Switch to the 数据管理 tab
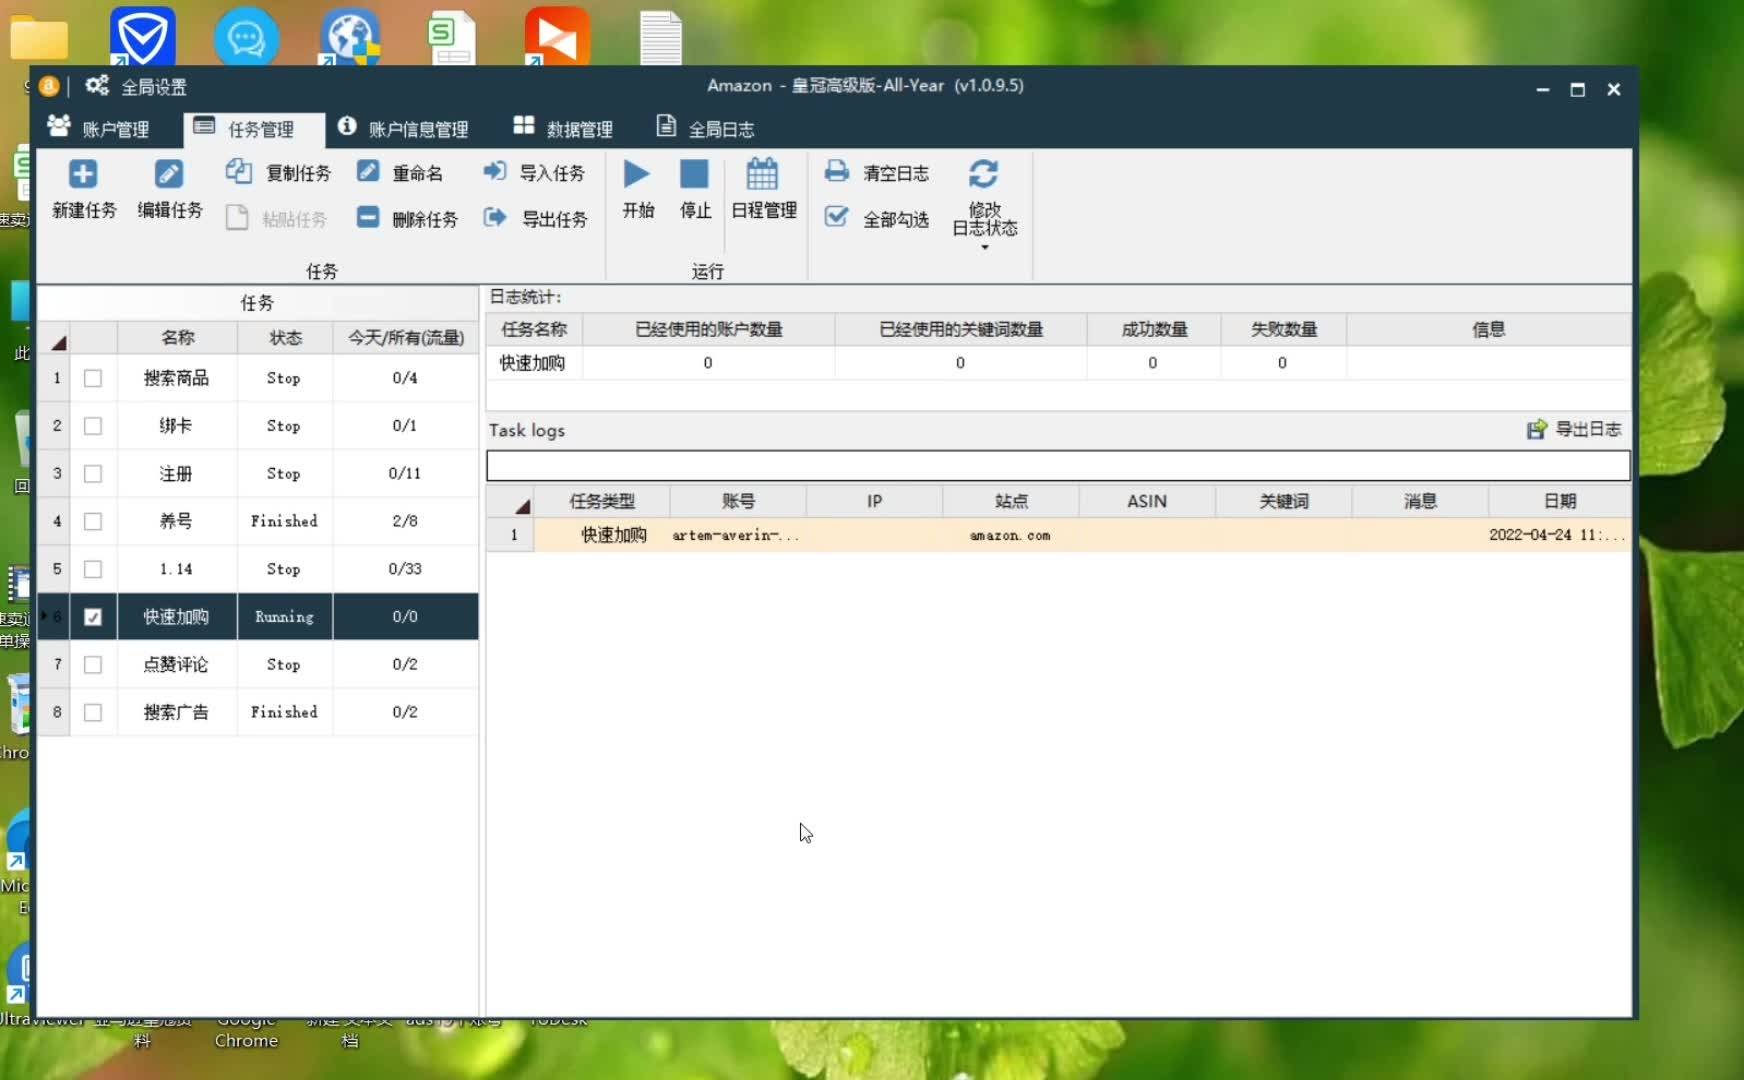 (563, 129)
